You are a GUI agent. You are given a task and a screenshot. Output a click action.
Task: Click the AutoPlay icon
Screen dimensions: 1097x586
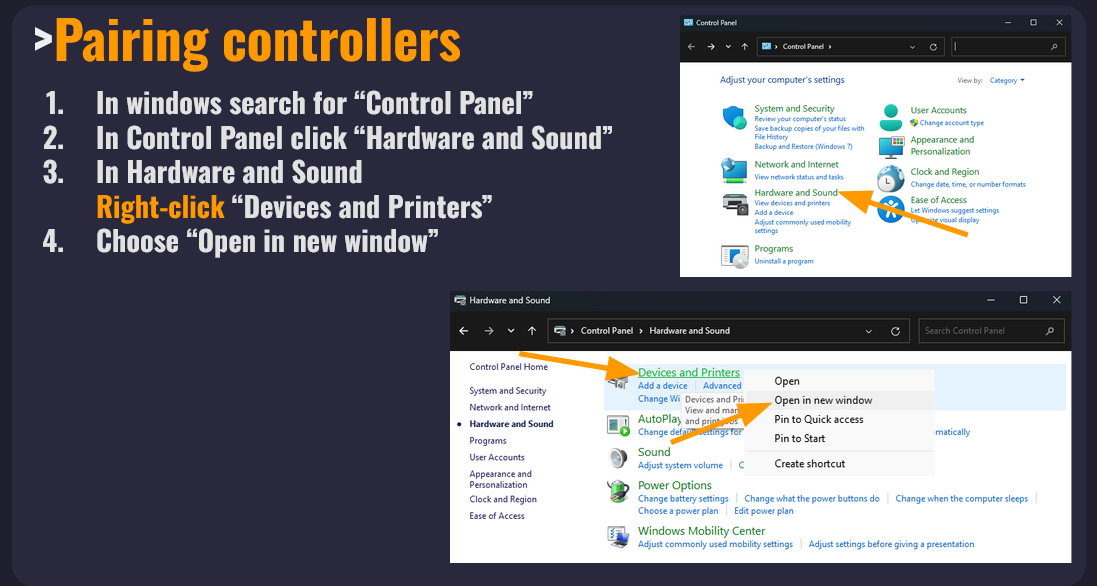tap(618, 424)
